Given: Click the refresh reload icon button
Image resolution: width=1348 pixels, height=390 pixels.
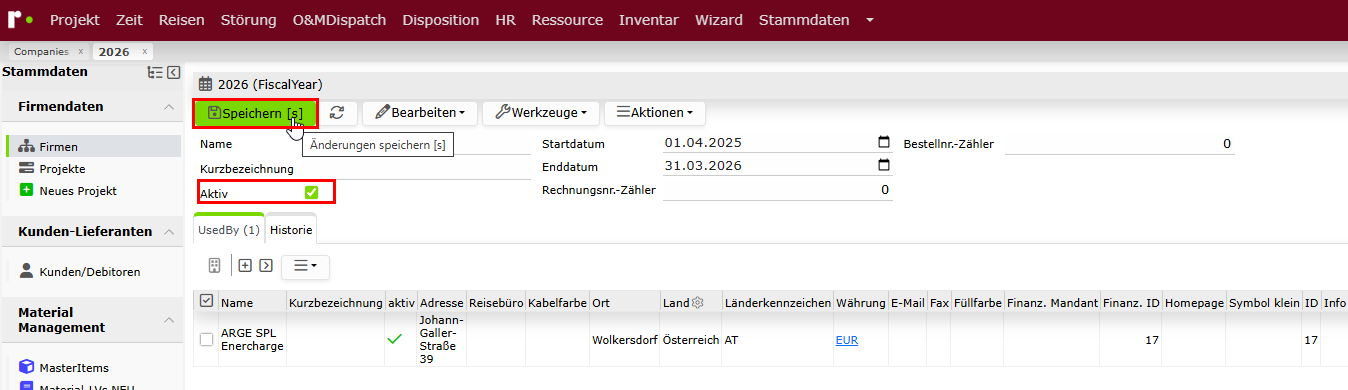Looking at the screenshot, I should [337, 113].
